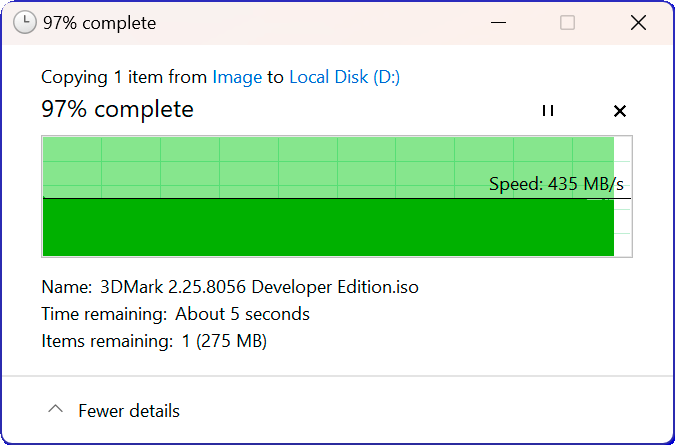Close the copy dialog window
675x445 pixels.
(638, 22)
